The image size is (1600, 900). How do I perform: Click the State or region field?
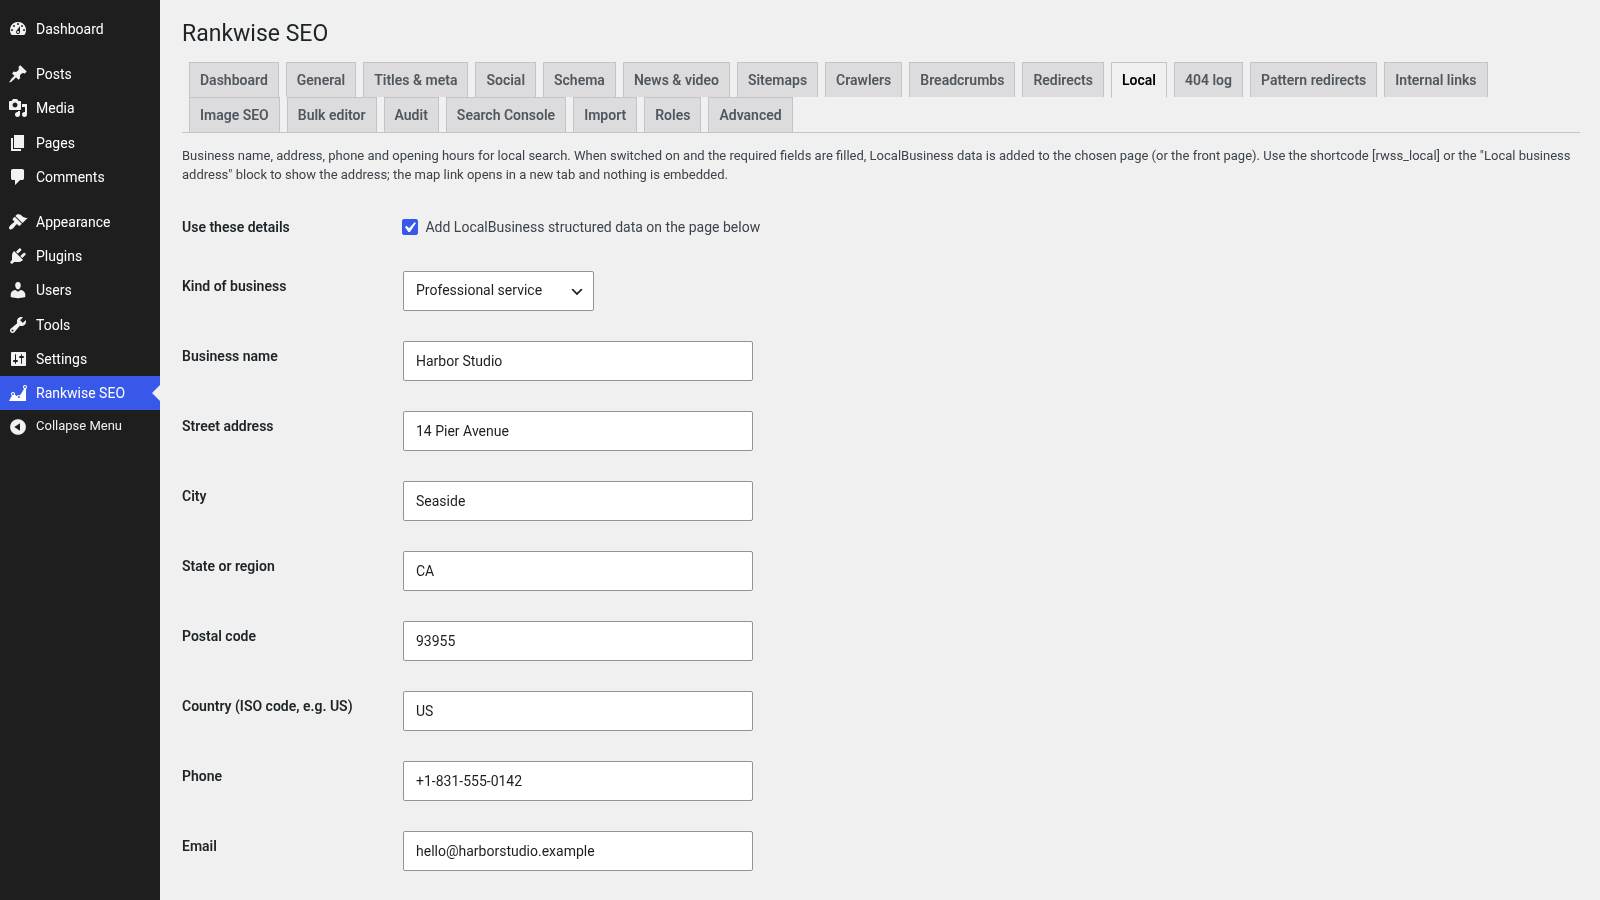coord(578,571)
